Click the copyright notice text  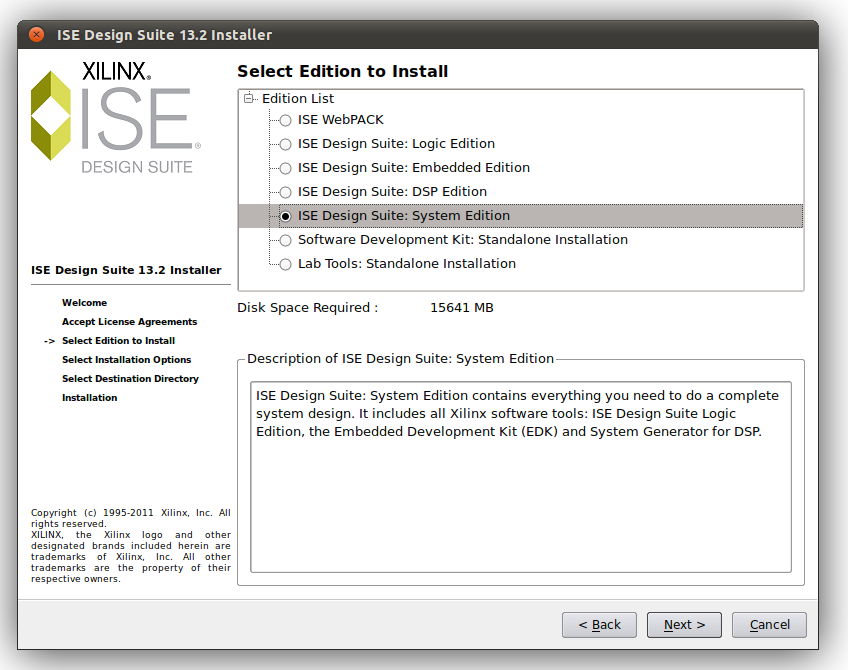click(x=130, y=546)
